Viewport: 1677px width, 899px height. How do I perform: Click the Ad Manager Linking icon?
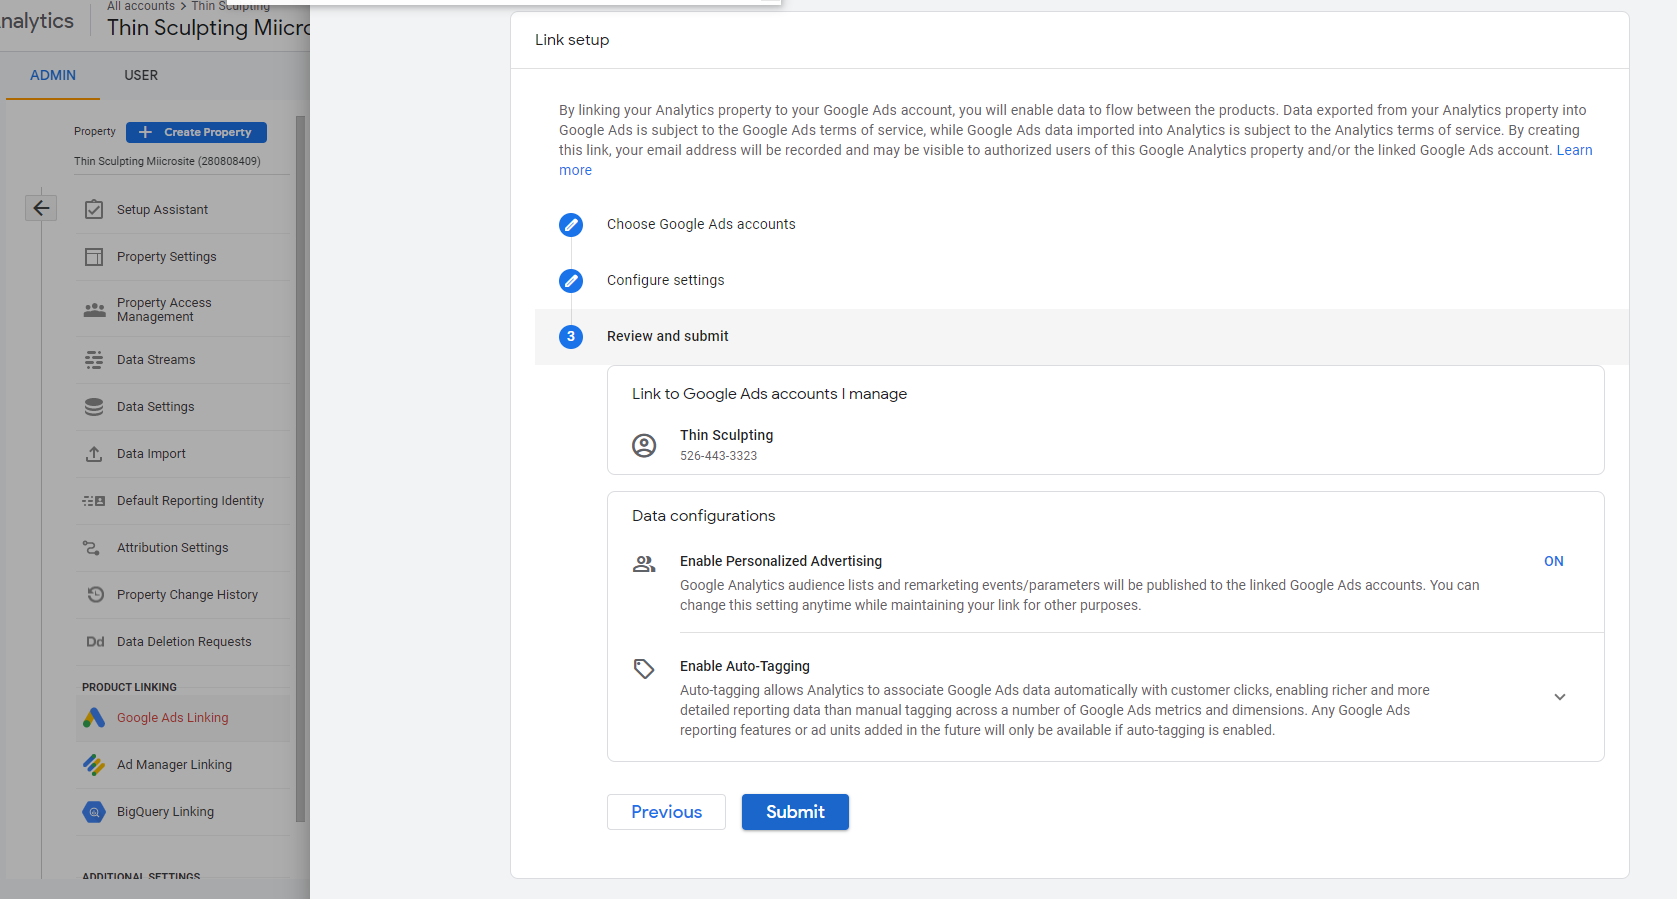94,765
